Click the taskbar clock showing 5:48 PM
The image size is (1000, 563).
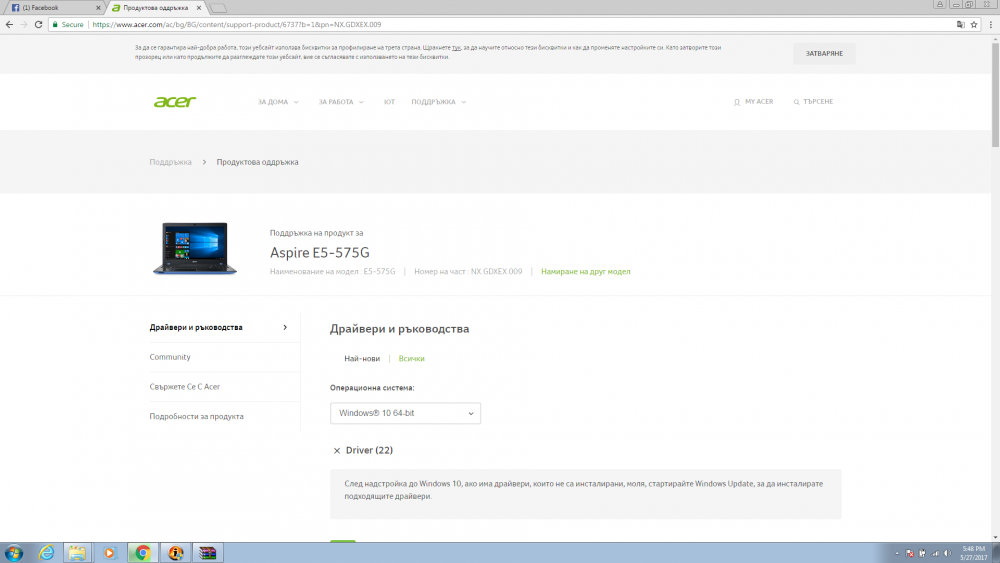973,553
